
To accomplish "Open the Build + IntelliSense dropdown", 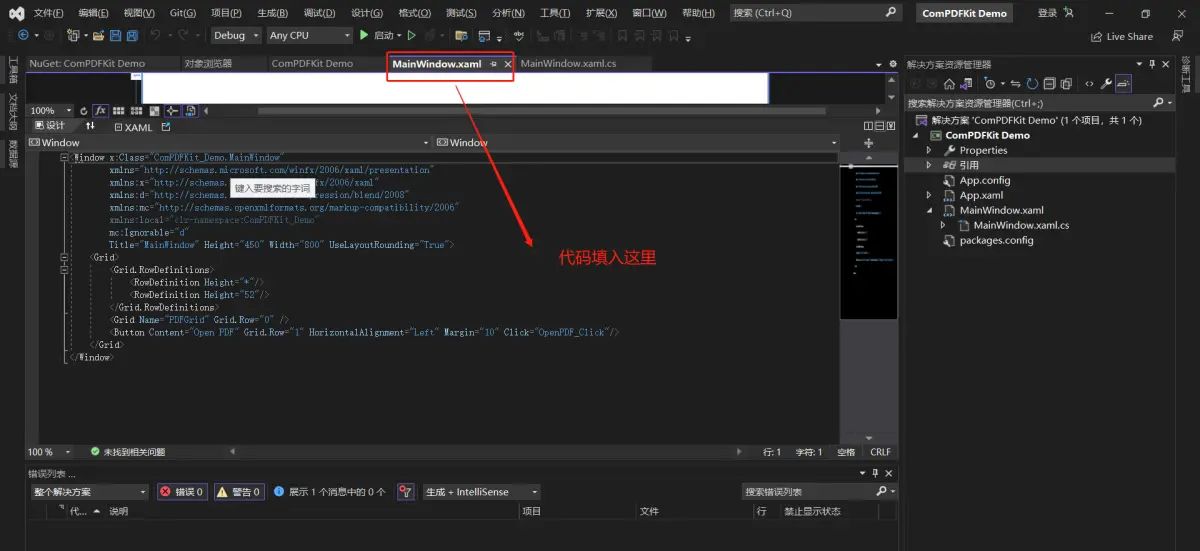I will (481, 492).
